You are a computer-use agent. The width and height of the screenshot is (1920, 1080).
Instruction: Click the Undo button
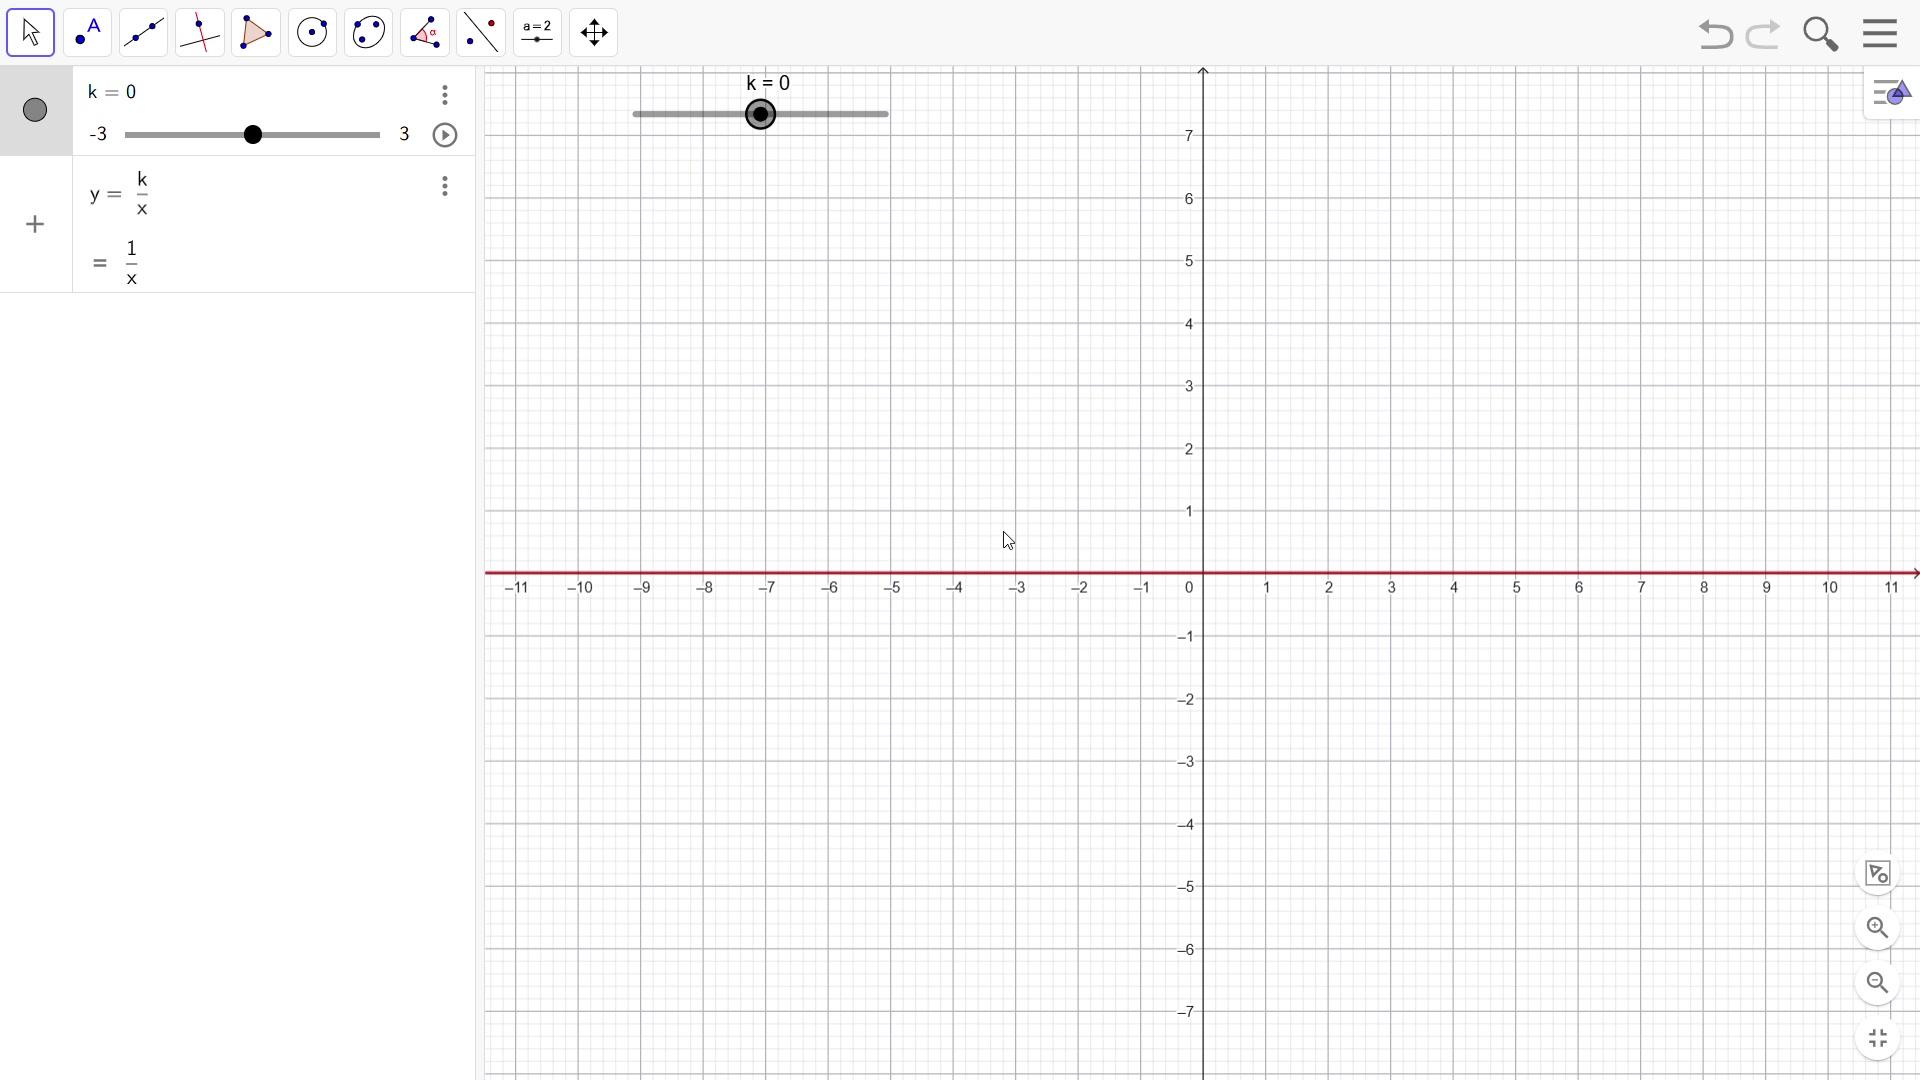click(1715, 34)
